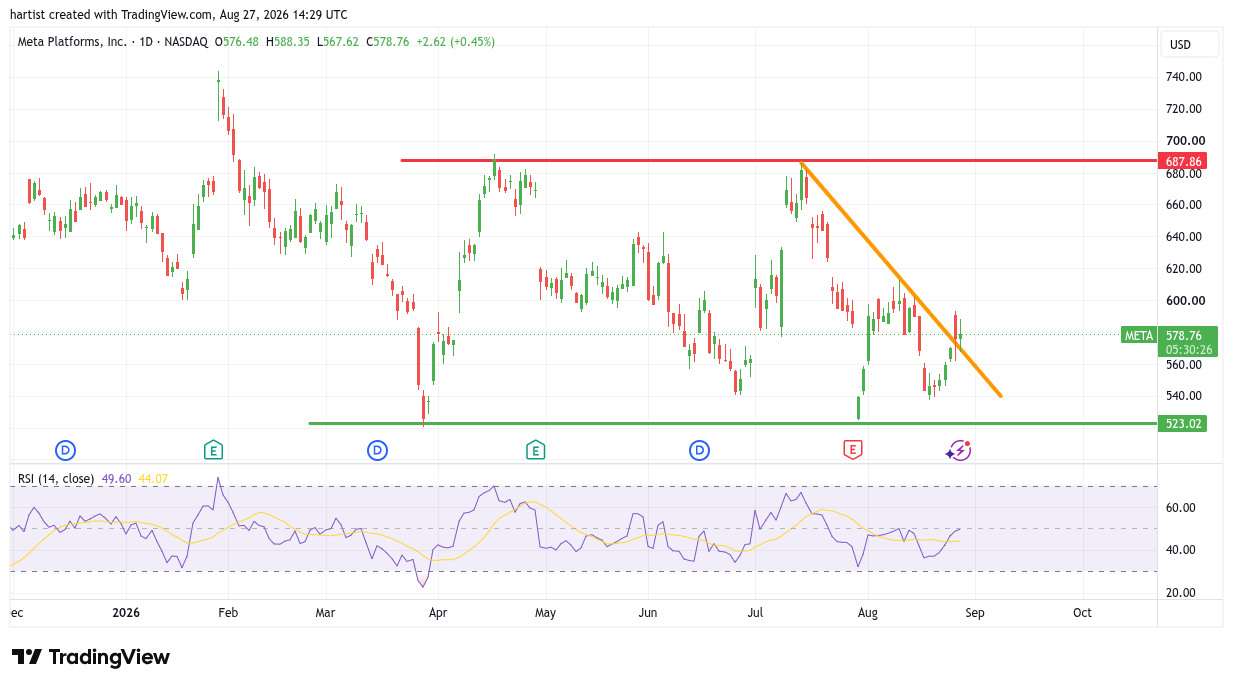The height and width of the screenshot is (687, 1233).
Task: Click the RSI moving average value 44.07
Action: tap(153, 479)
